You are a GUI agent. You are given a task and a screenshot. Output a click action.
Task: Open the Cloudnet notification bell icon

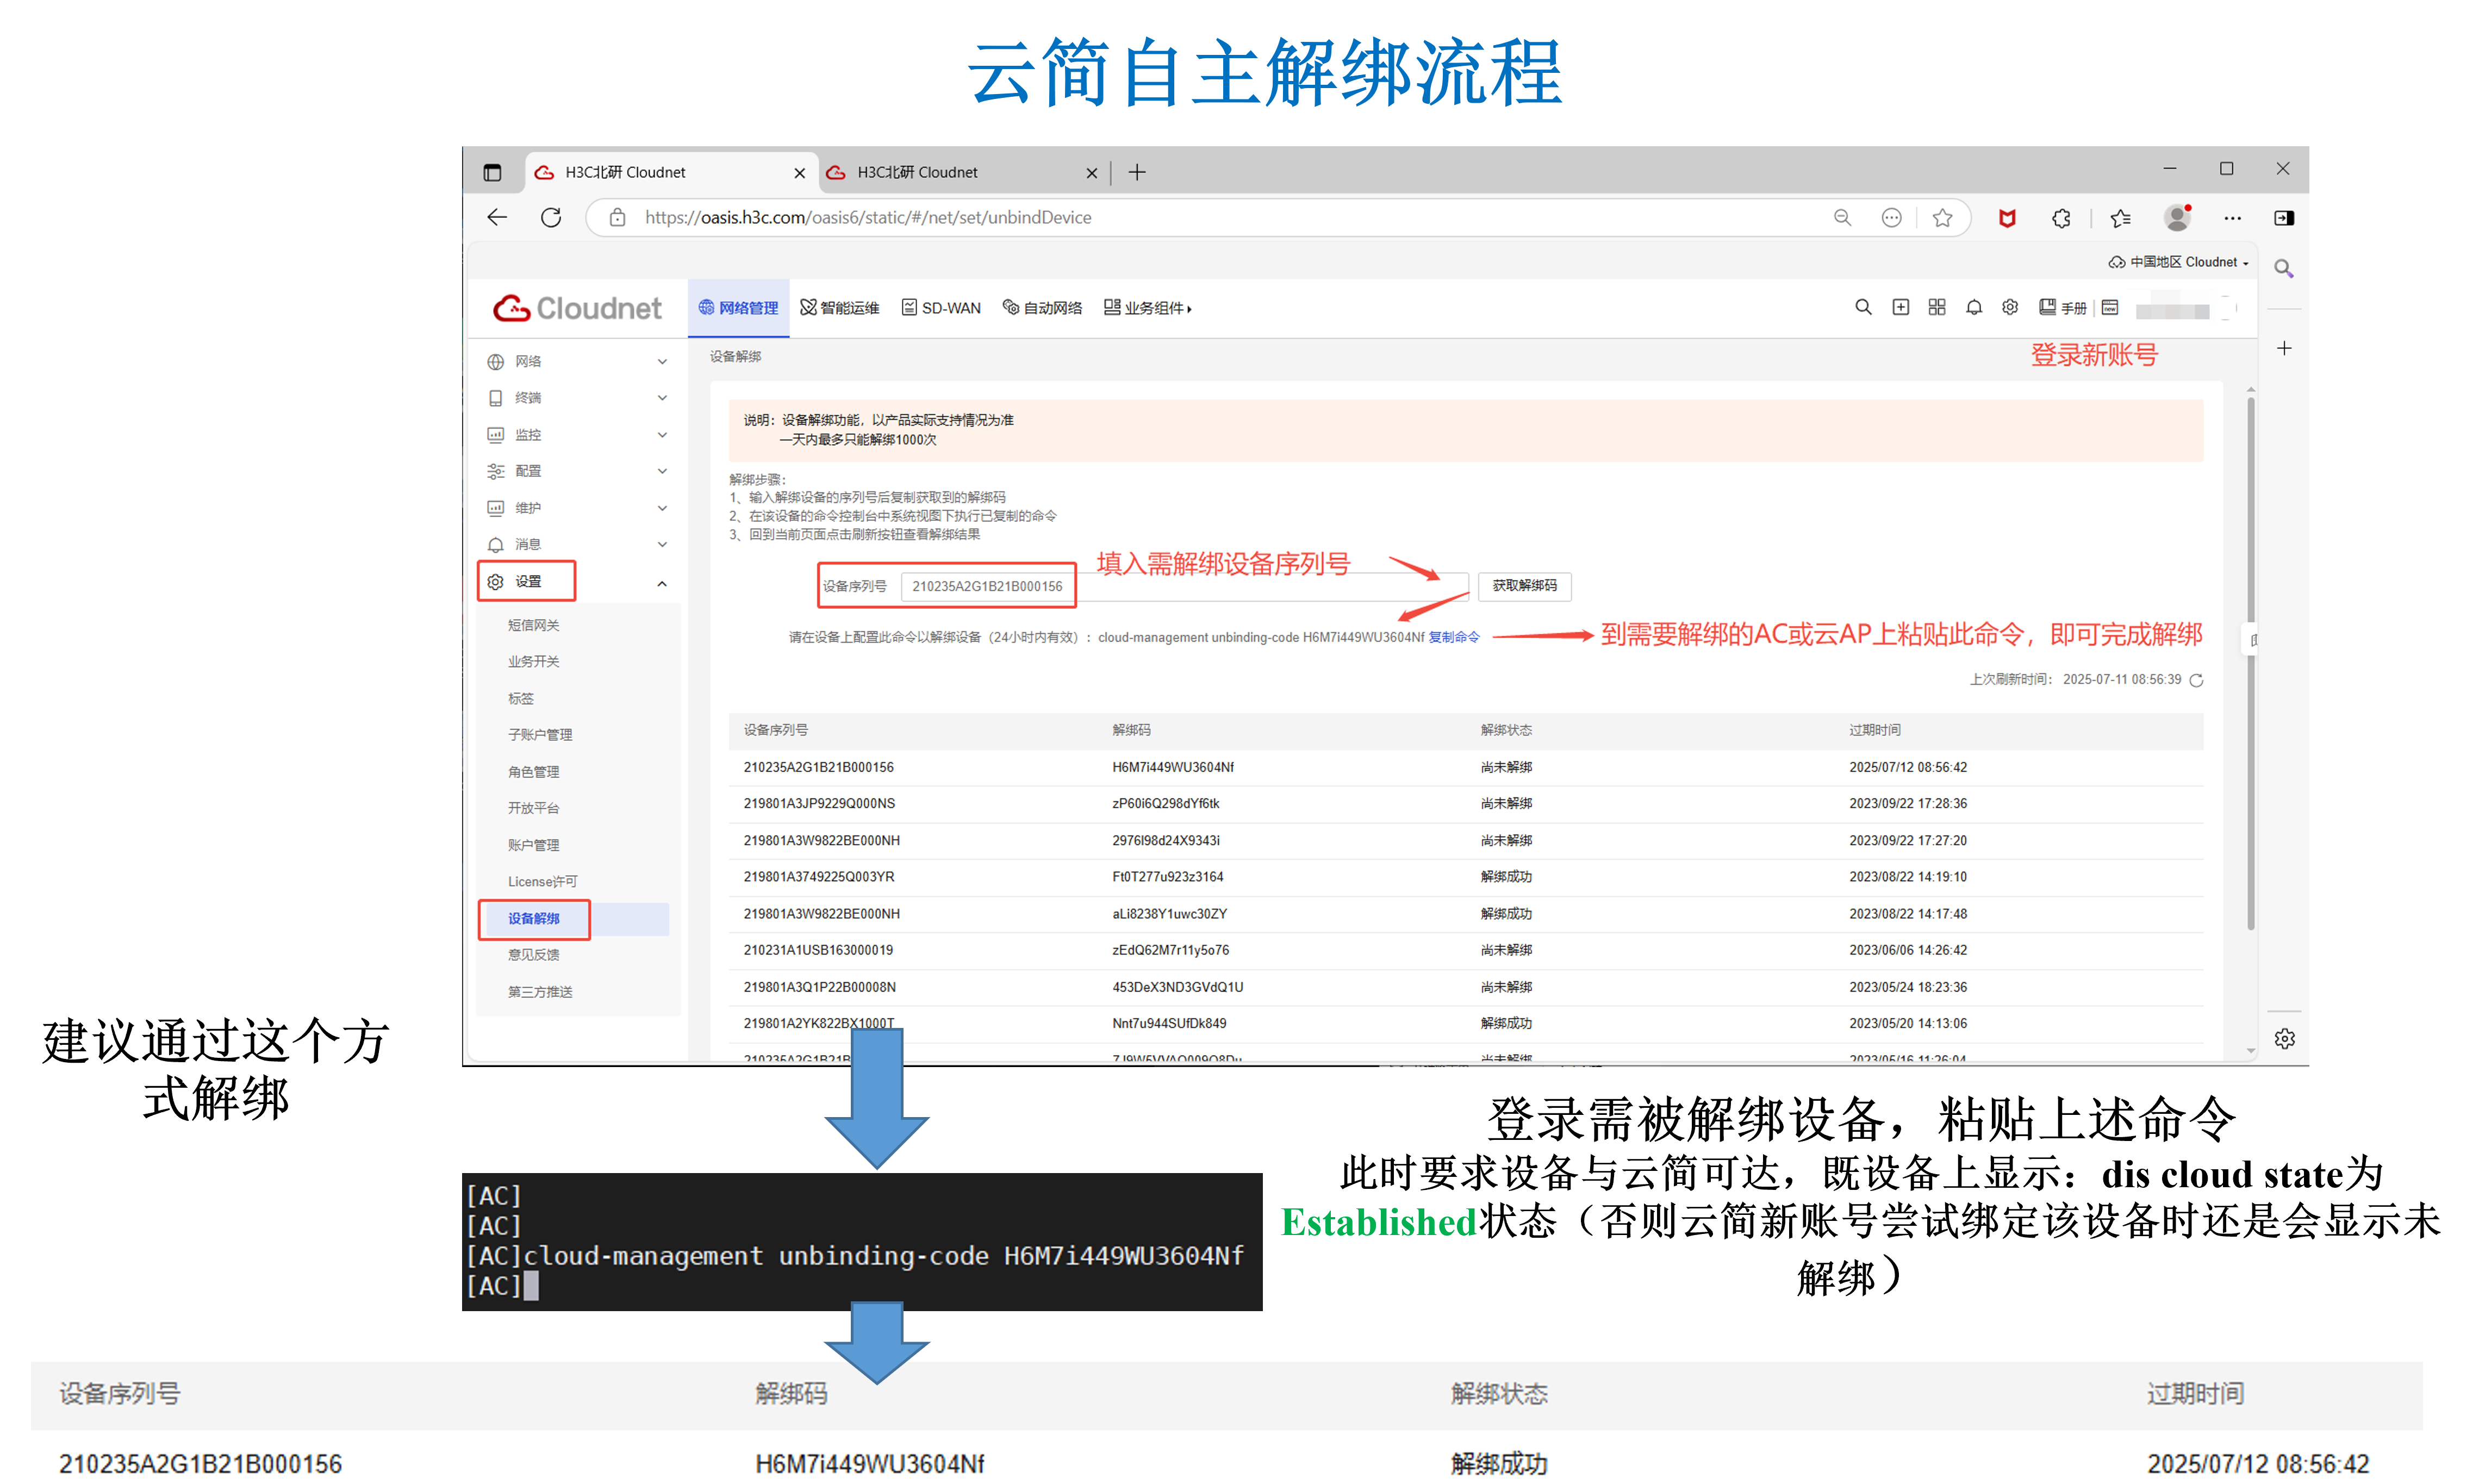pyautogui.click(x=1973, y=307)
